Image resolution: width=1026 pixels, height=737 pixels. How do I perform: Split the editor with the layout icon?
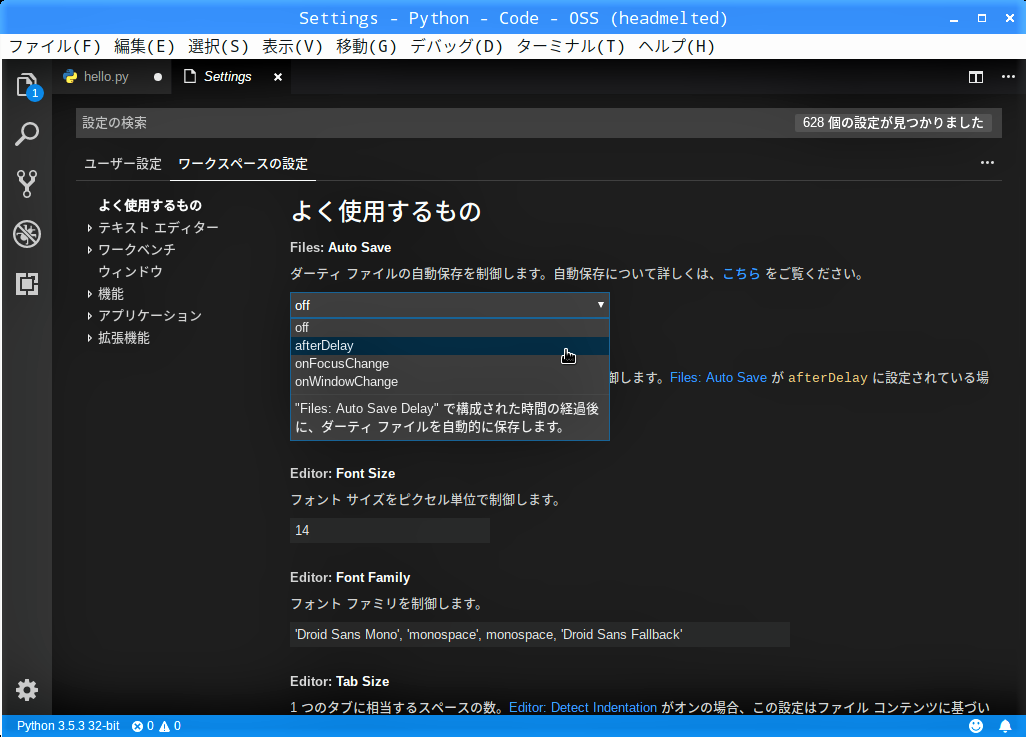pos(976,77)
